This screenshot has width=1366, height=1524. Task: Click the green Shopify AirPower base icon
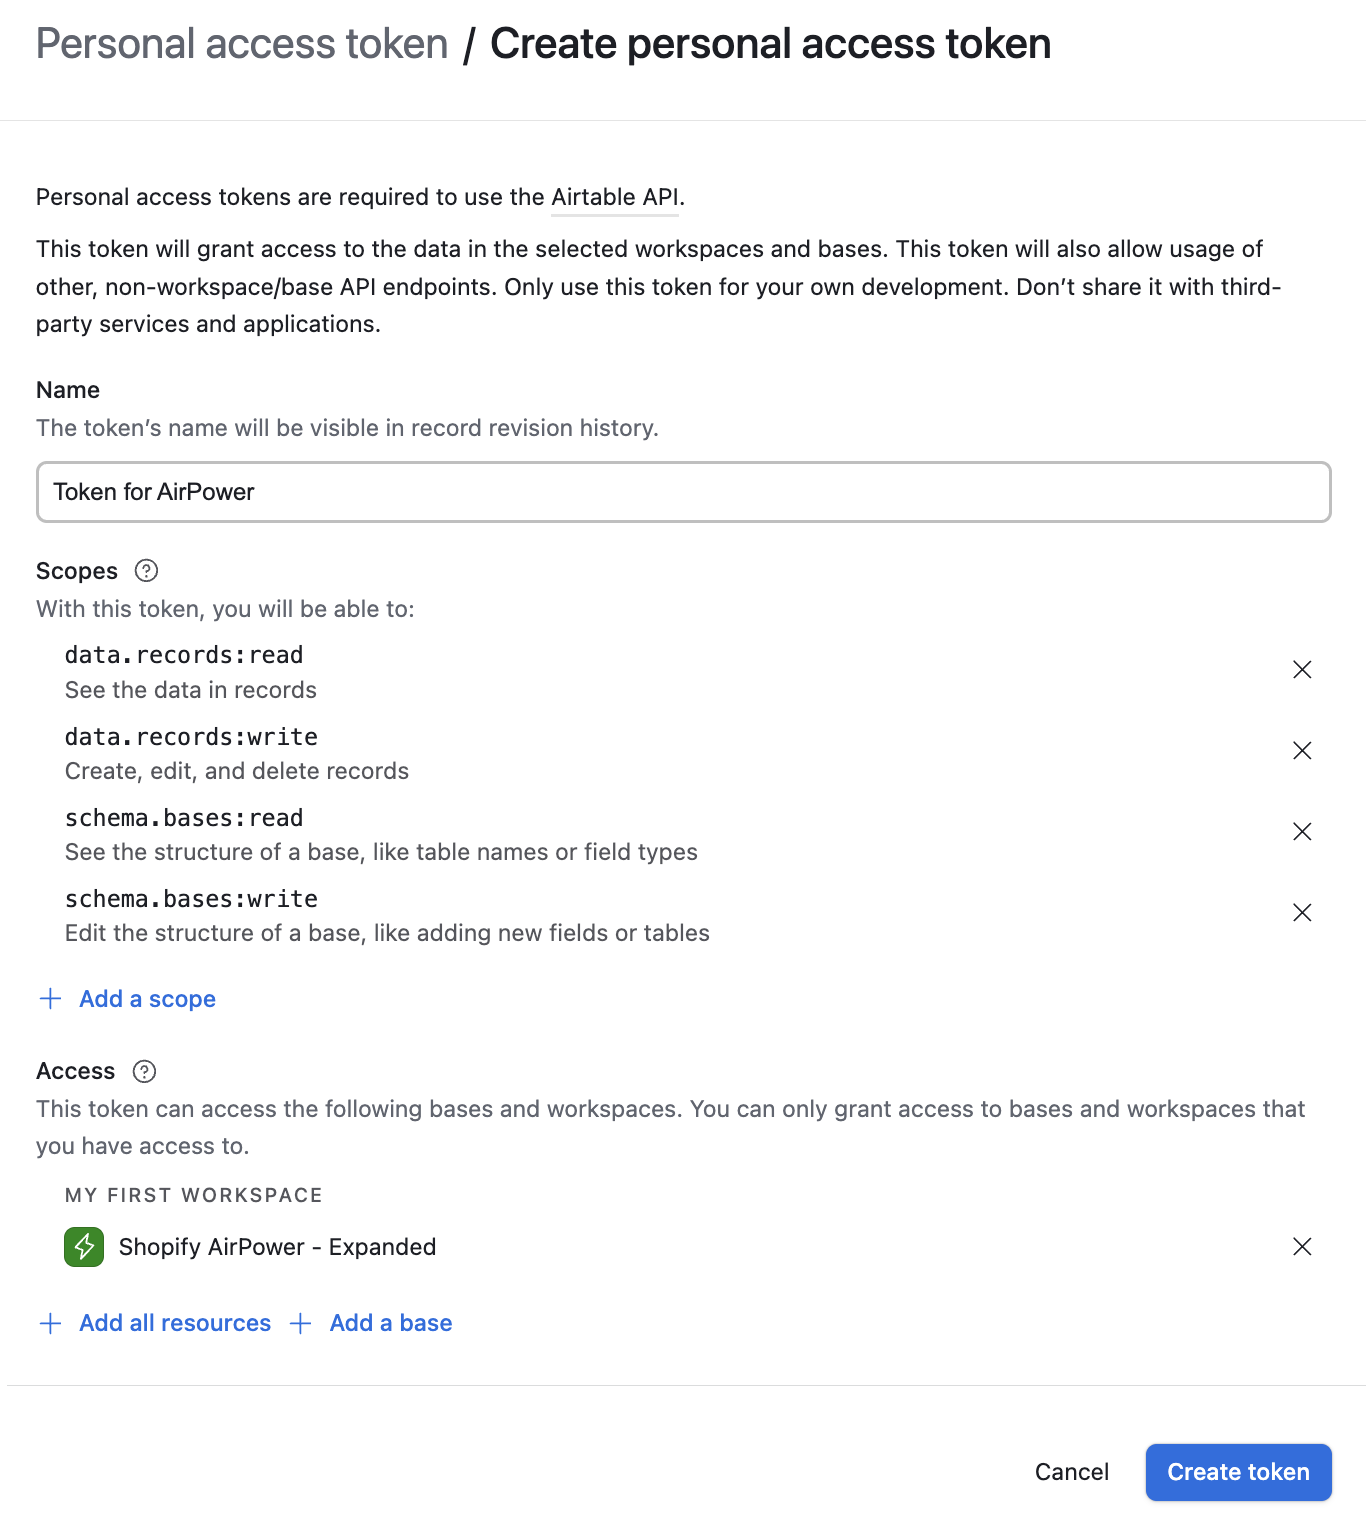coord(84,1247)
